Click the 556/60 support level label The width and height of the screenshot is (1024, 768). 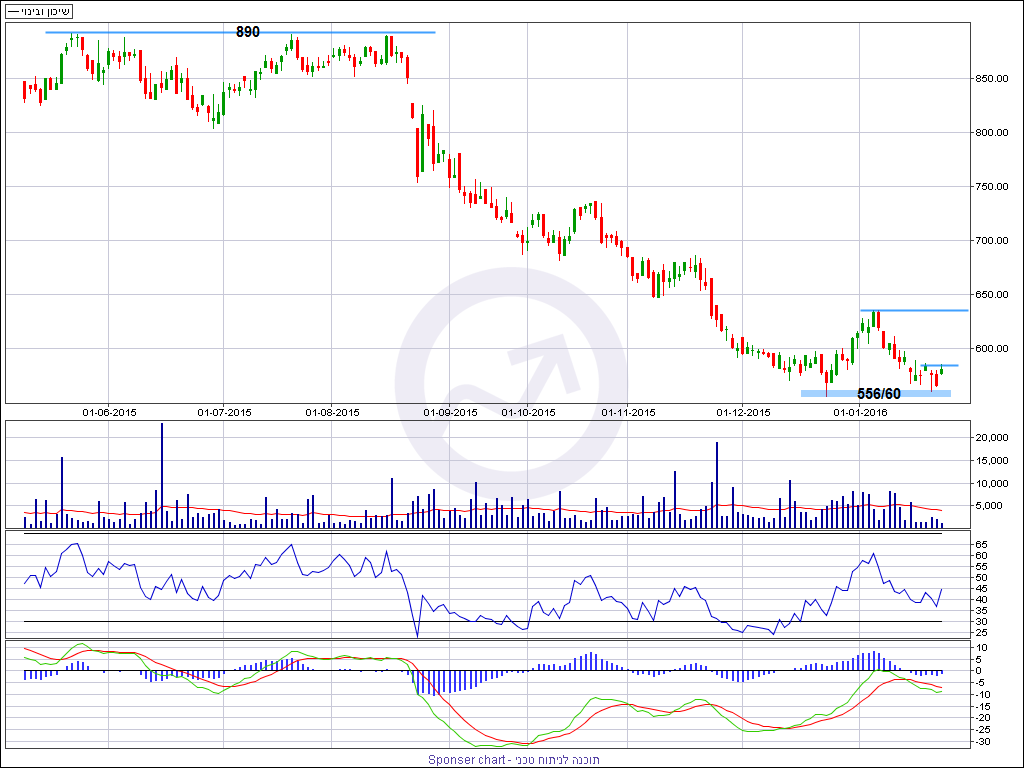click(x=879, y=394)
